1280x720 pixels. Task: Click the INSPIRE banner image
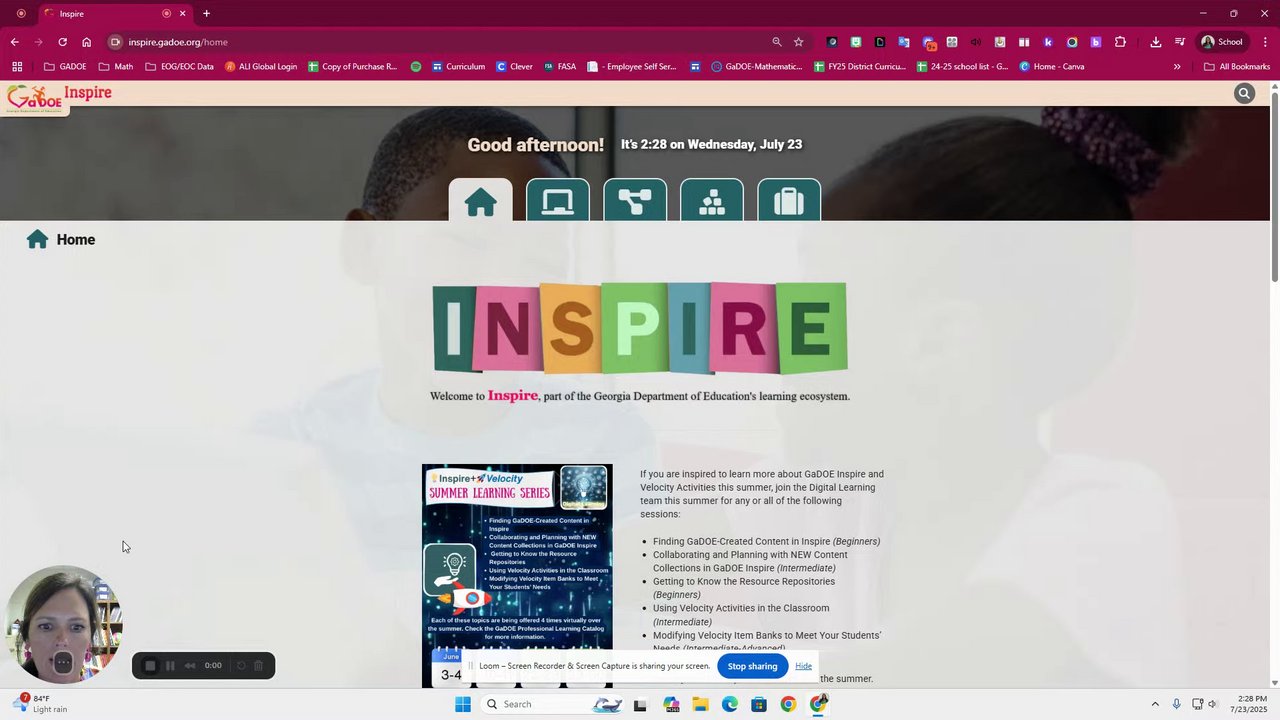(x=640, y=329)
